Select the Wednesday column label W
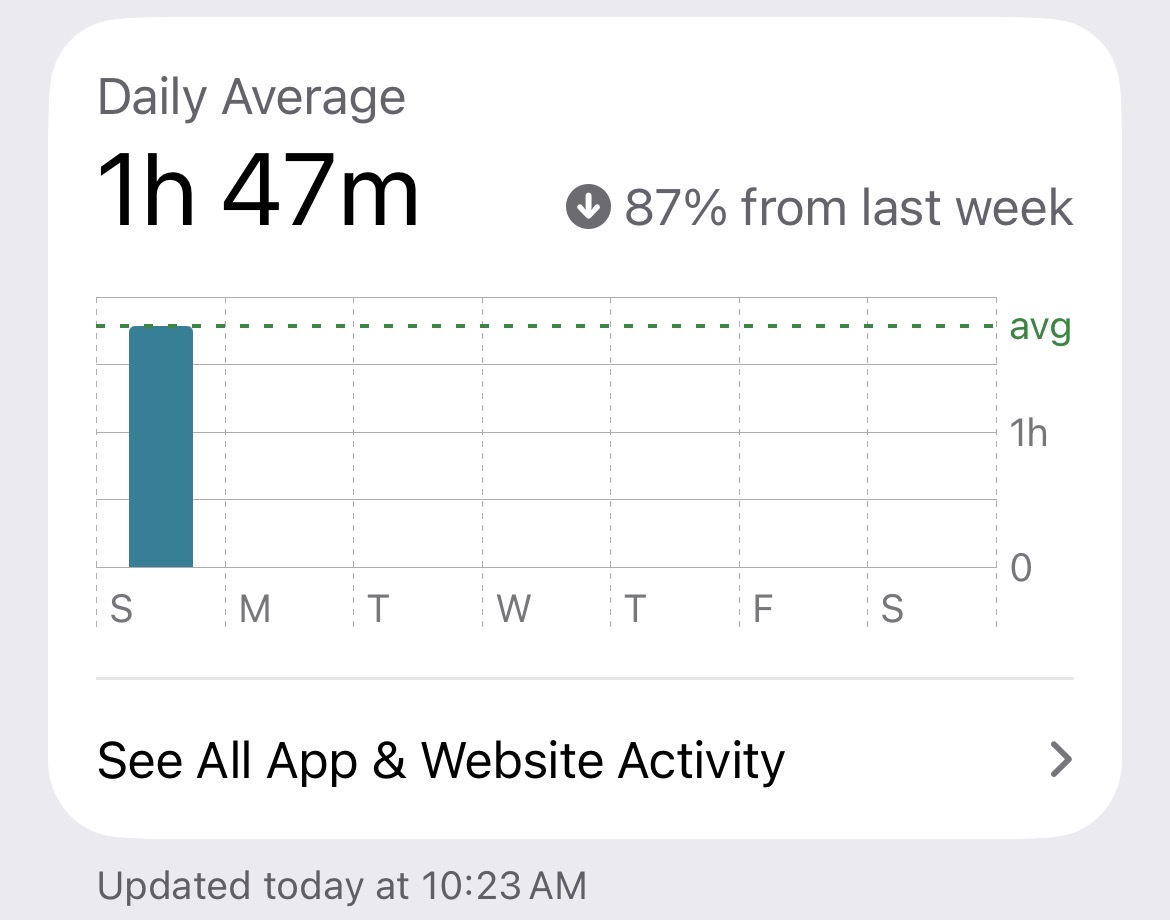This screenshot has width=1170, height=920. (x=514, y=609)
